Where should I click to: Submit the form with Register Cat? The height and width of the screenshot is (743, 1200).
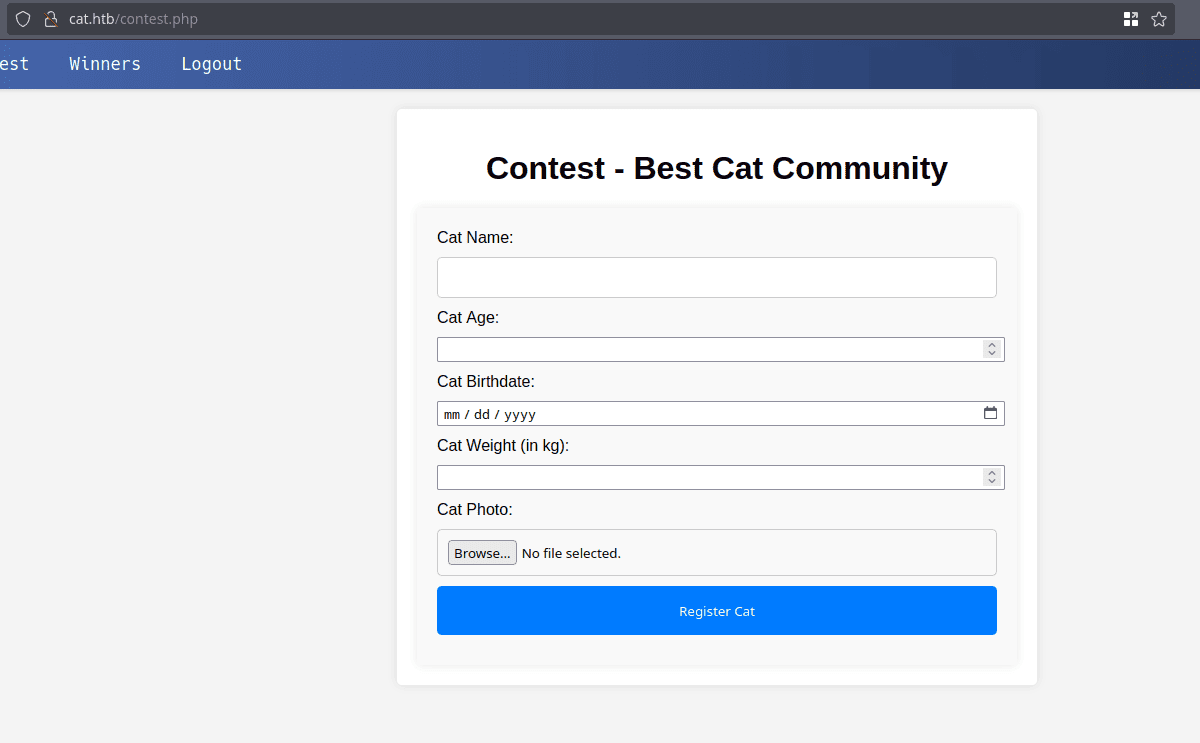click(716, 611)
